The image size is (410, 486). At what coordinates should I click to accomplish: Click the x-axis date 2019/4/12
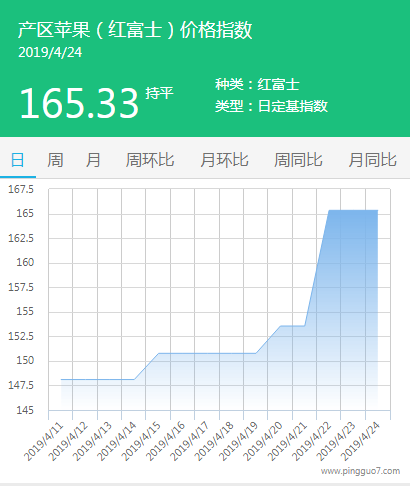[68, 442]
